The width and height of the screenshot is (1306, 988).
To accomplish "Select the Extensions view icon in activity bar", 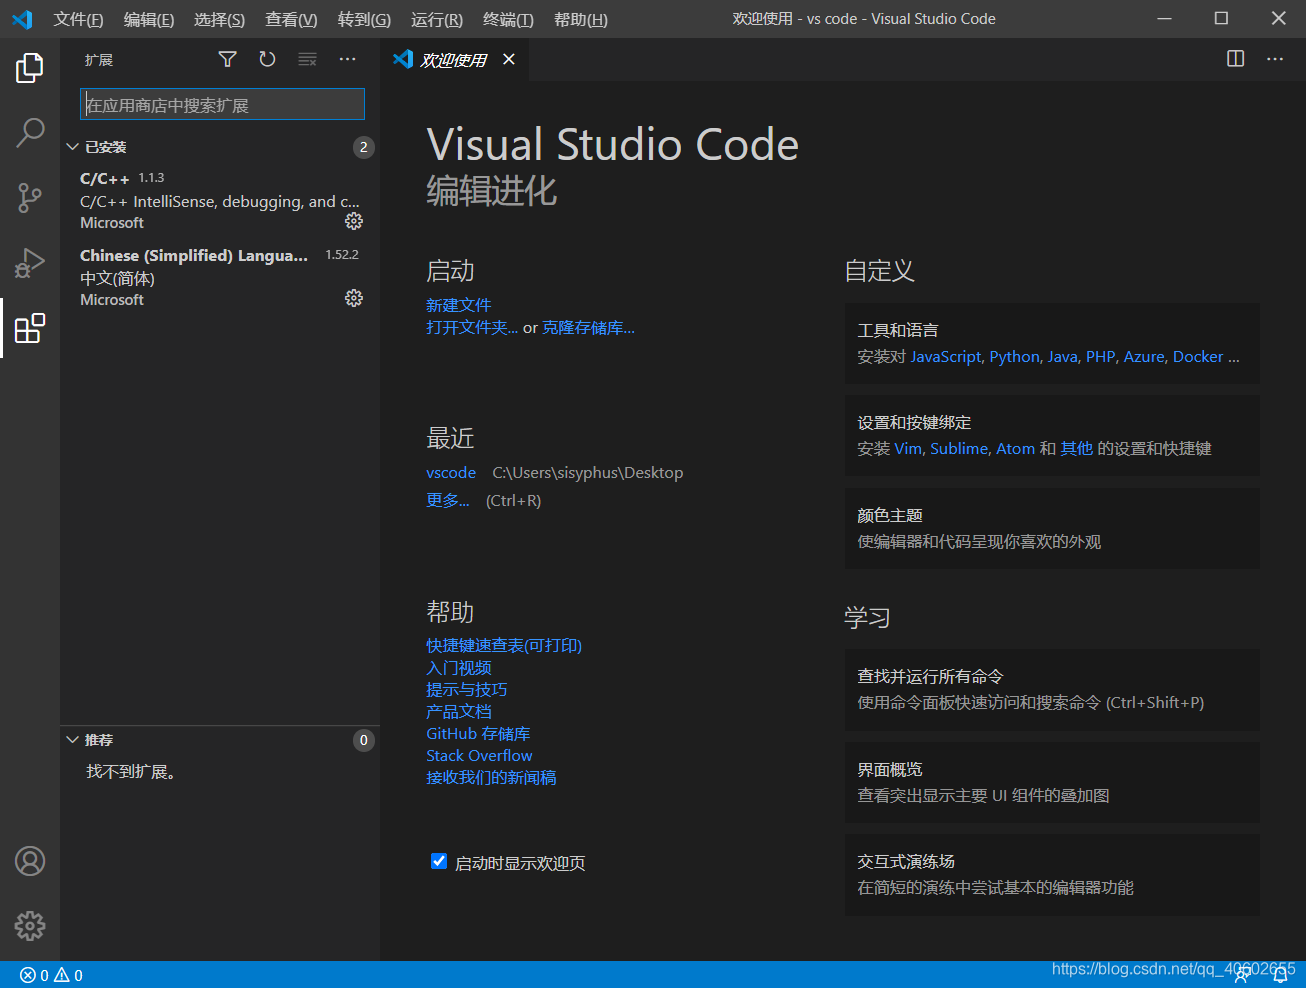I will [30, 328].
